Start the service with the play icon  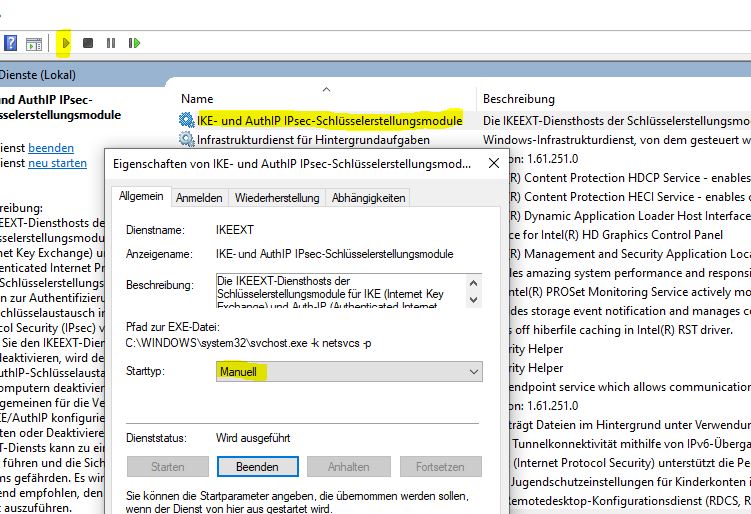[66, 44]
